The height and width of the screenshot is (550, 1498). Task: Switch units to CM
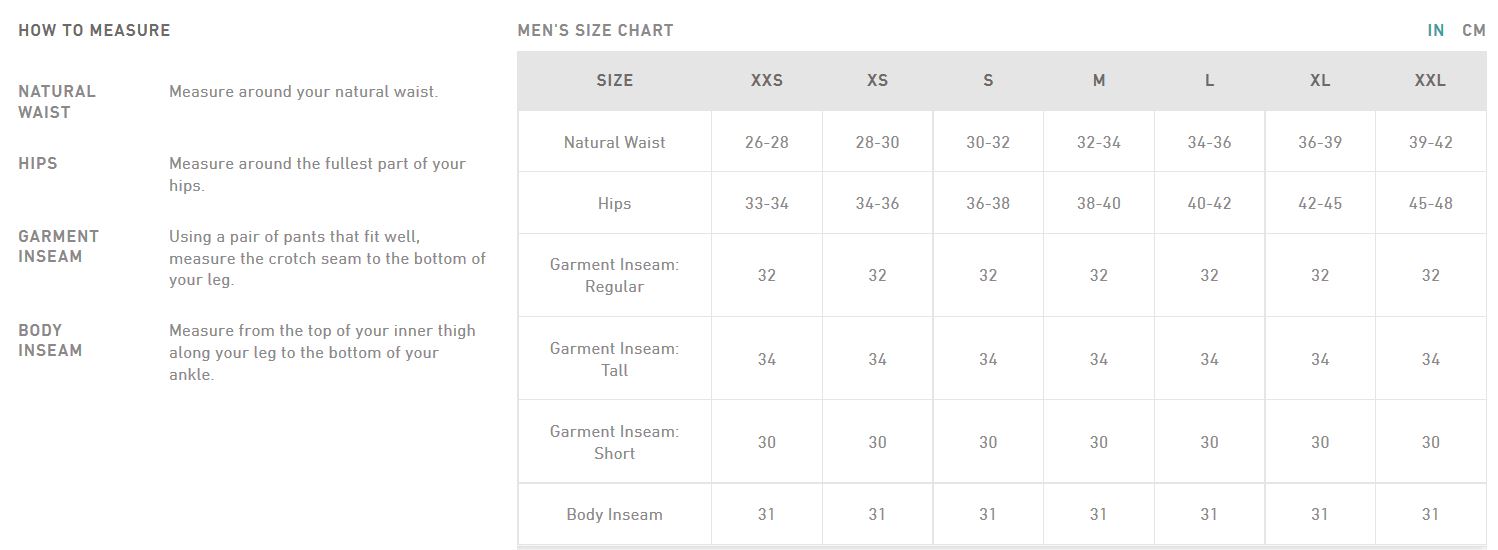pyautogui.click(x=1474, y=30)
